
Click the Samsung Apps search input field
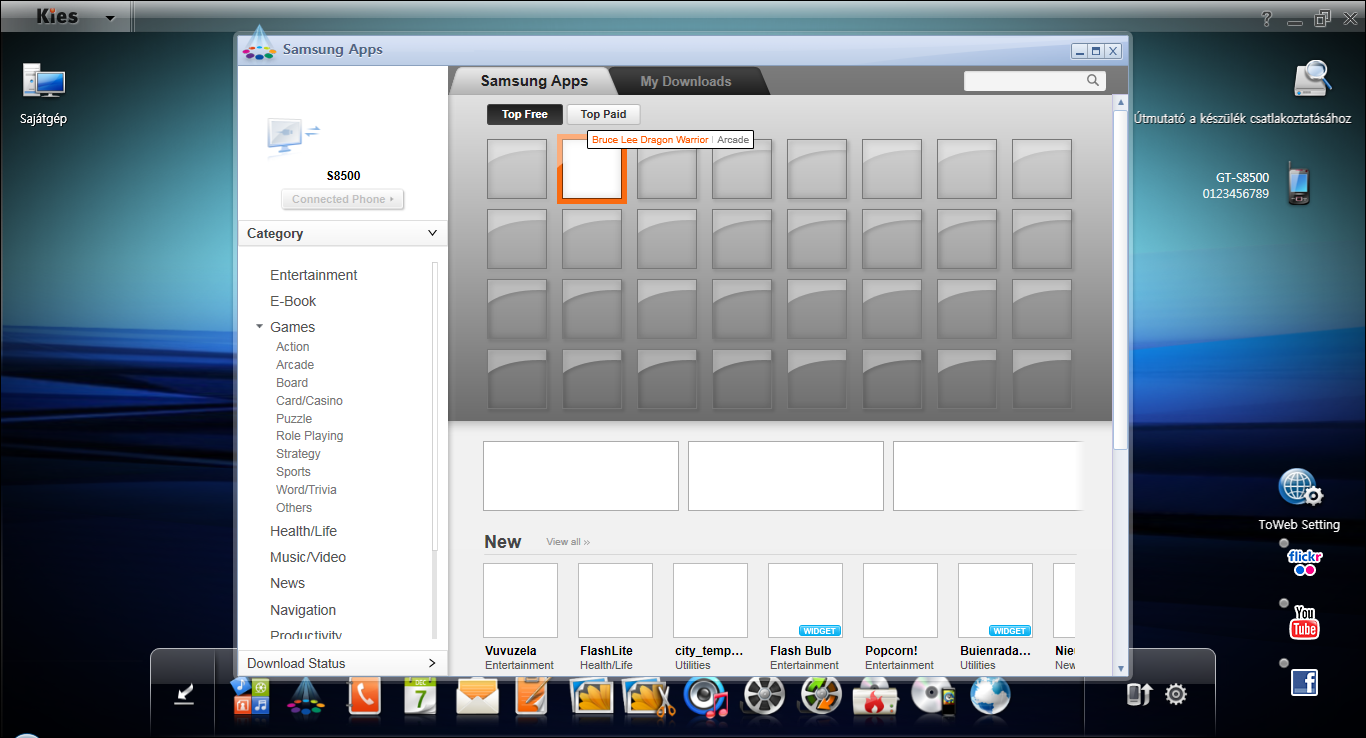click(1024, 81)
